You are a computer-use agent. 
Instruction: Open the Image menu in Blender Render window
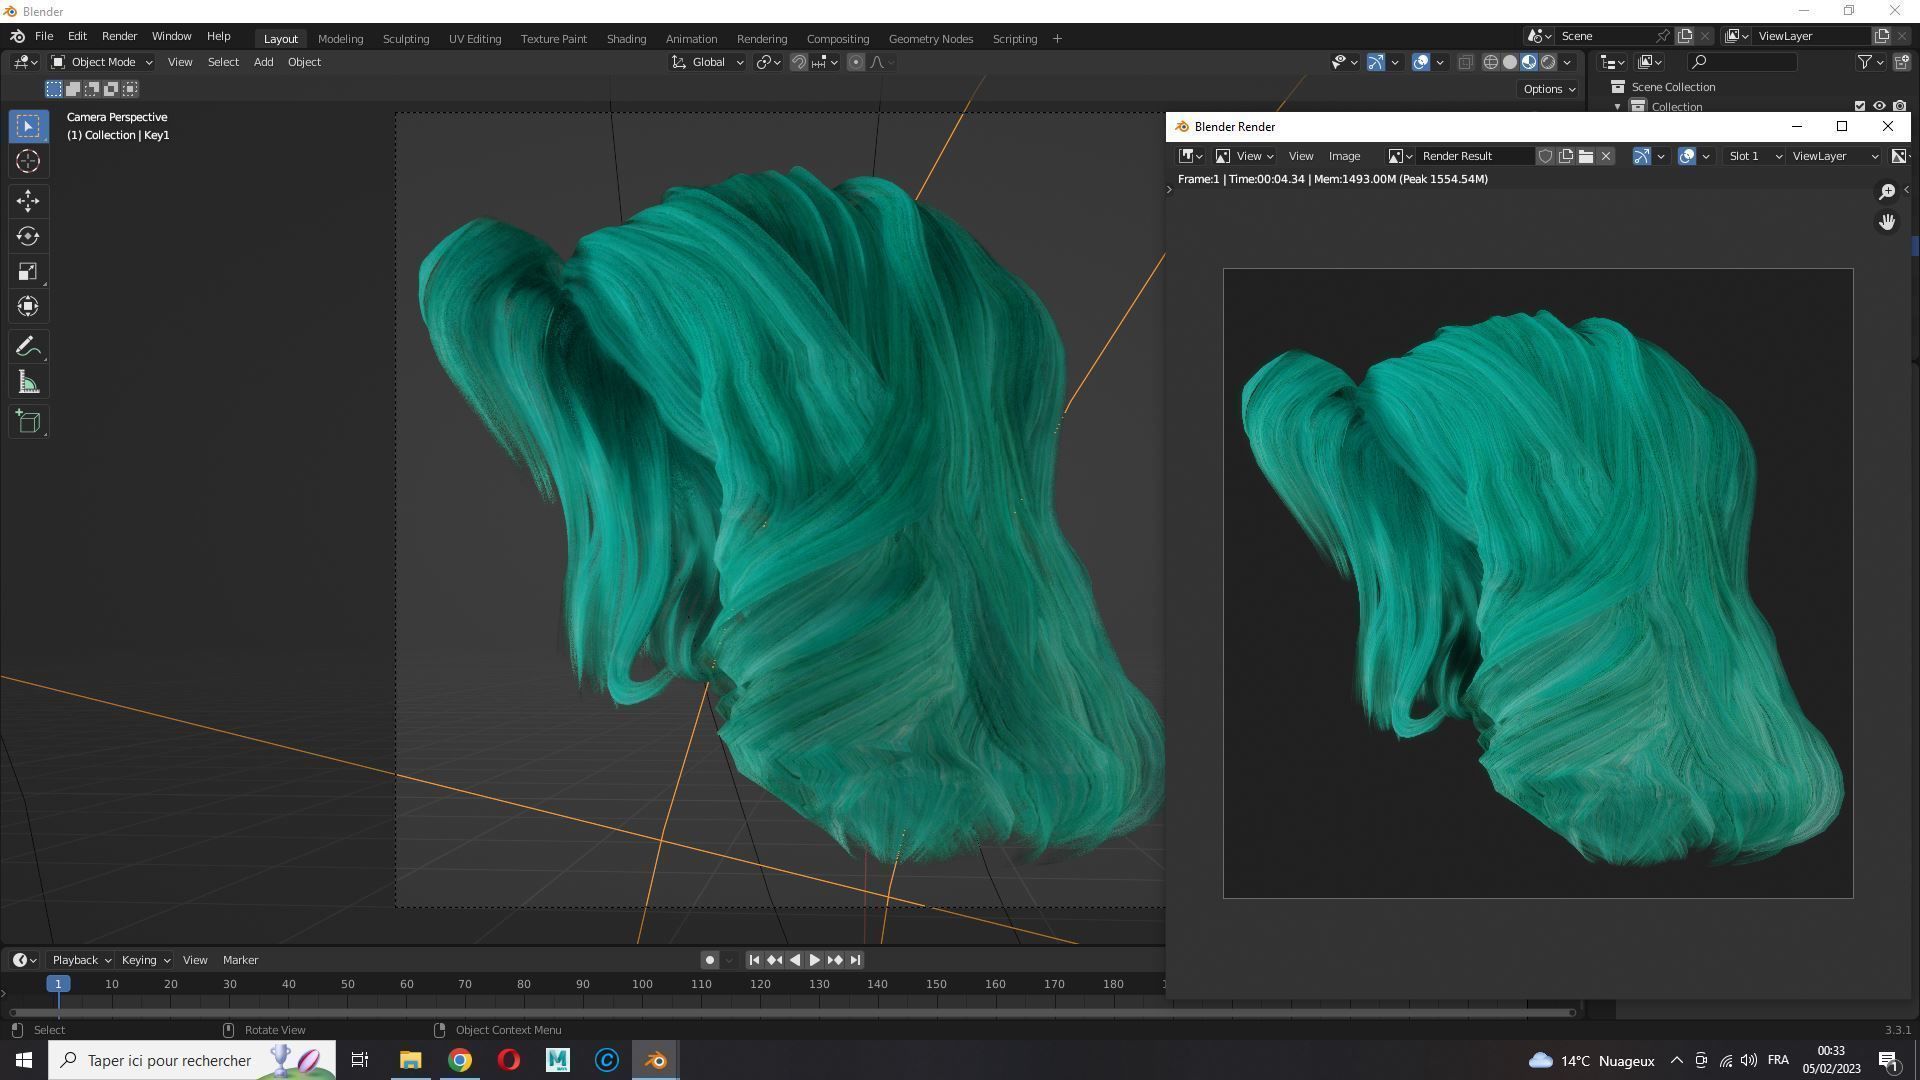(1344, 156)
